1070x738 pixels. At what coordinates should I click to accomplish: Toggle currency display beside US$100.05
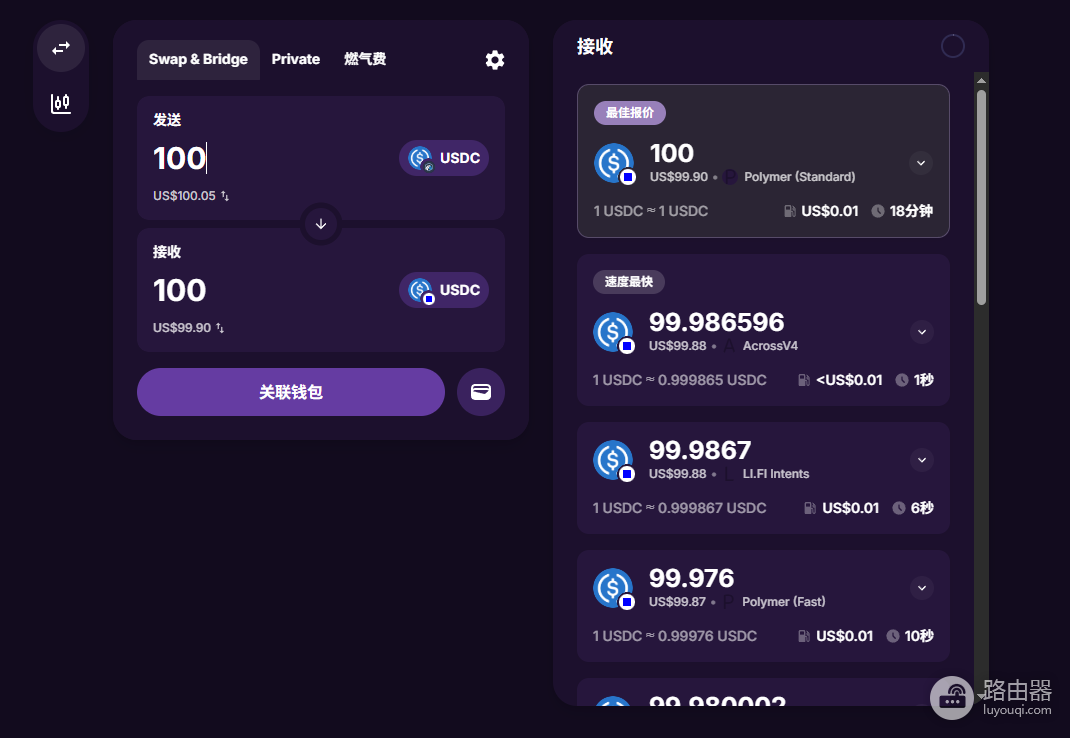225,196
